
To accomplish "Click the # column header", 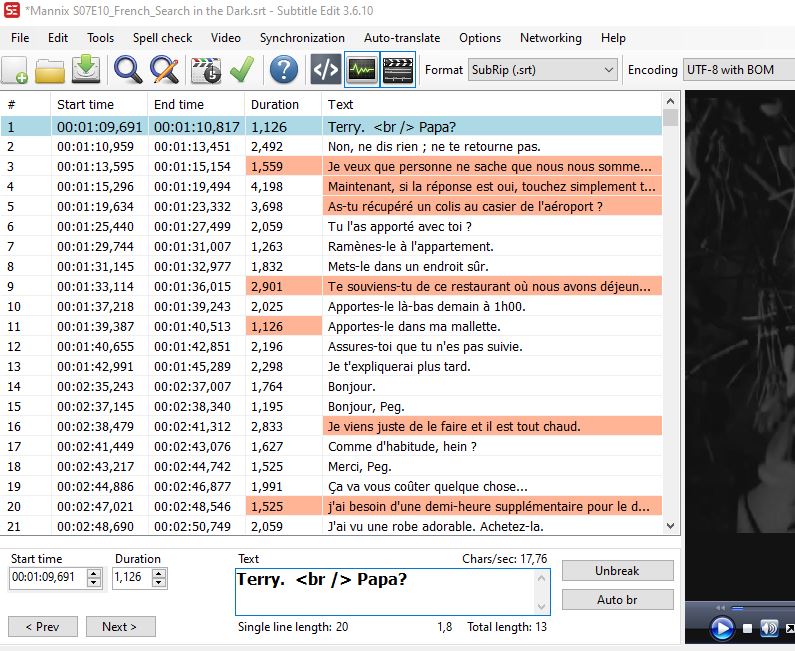I will pyautogui.click(x=25, y=104).
